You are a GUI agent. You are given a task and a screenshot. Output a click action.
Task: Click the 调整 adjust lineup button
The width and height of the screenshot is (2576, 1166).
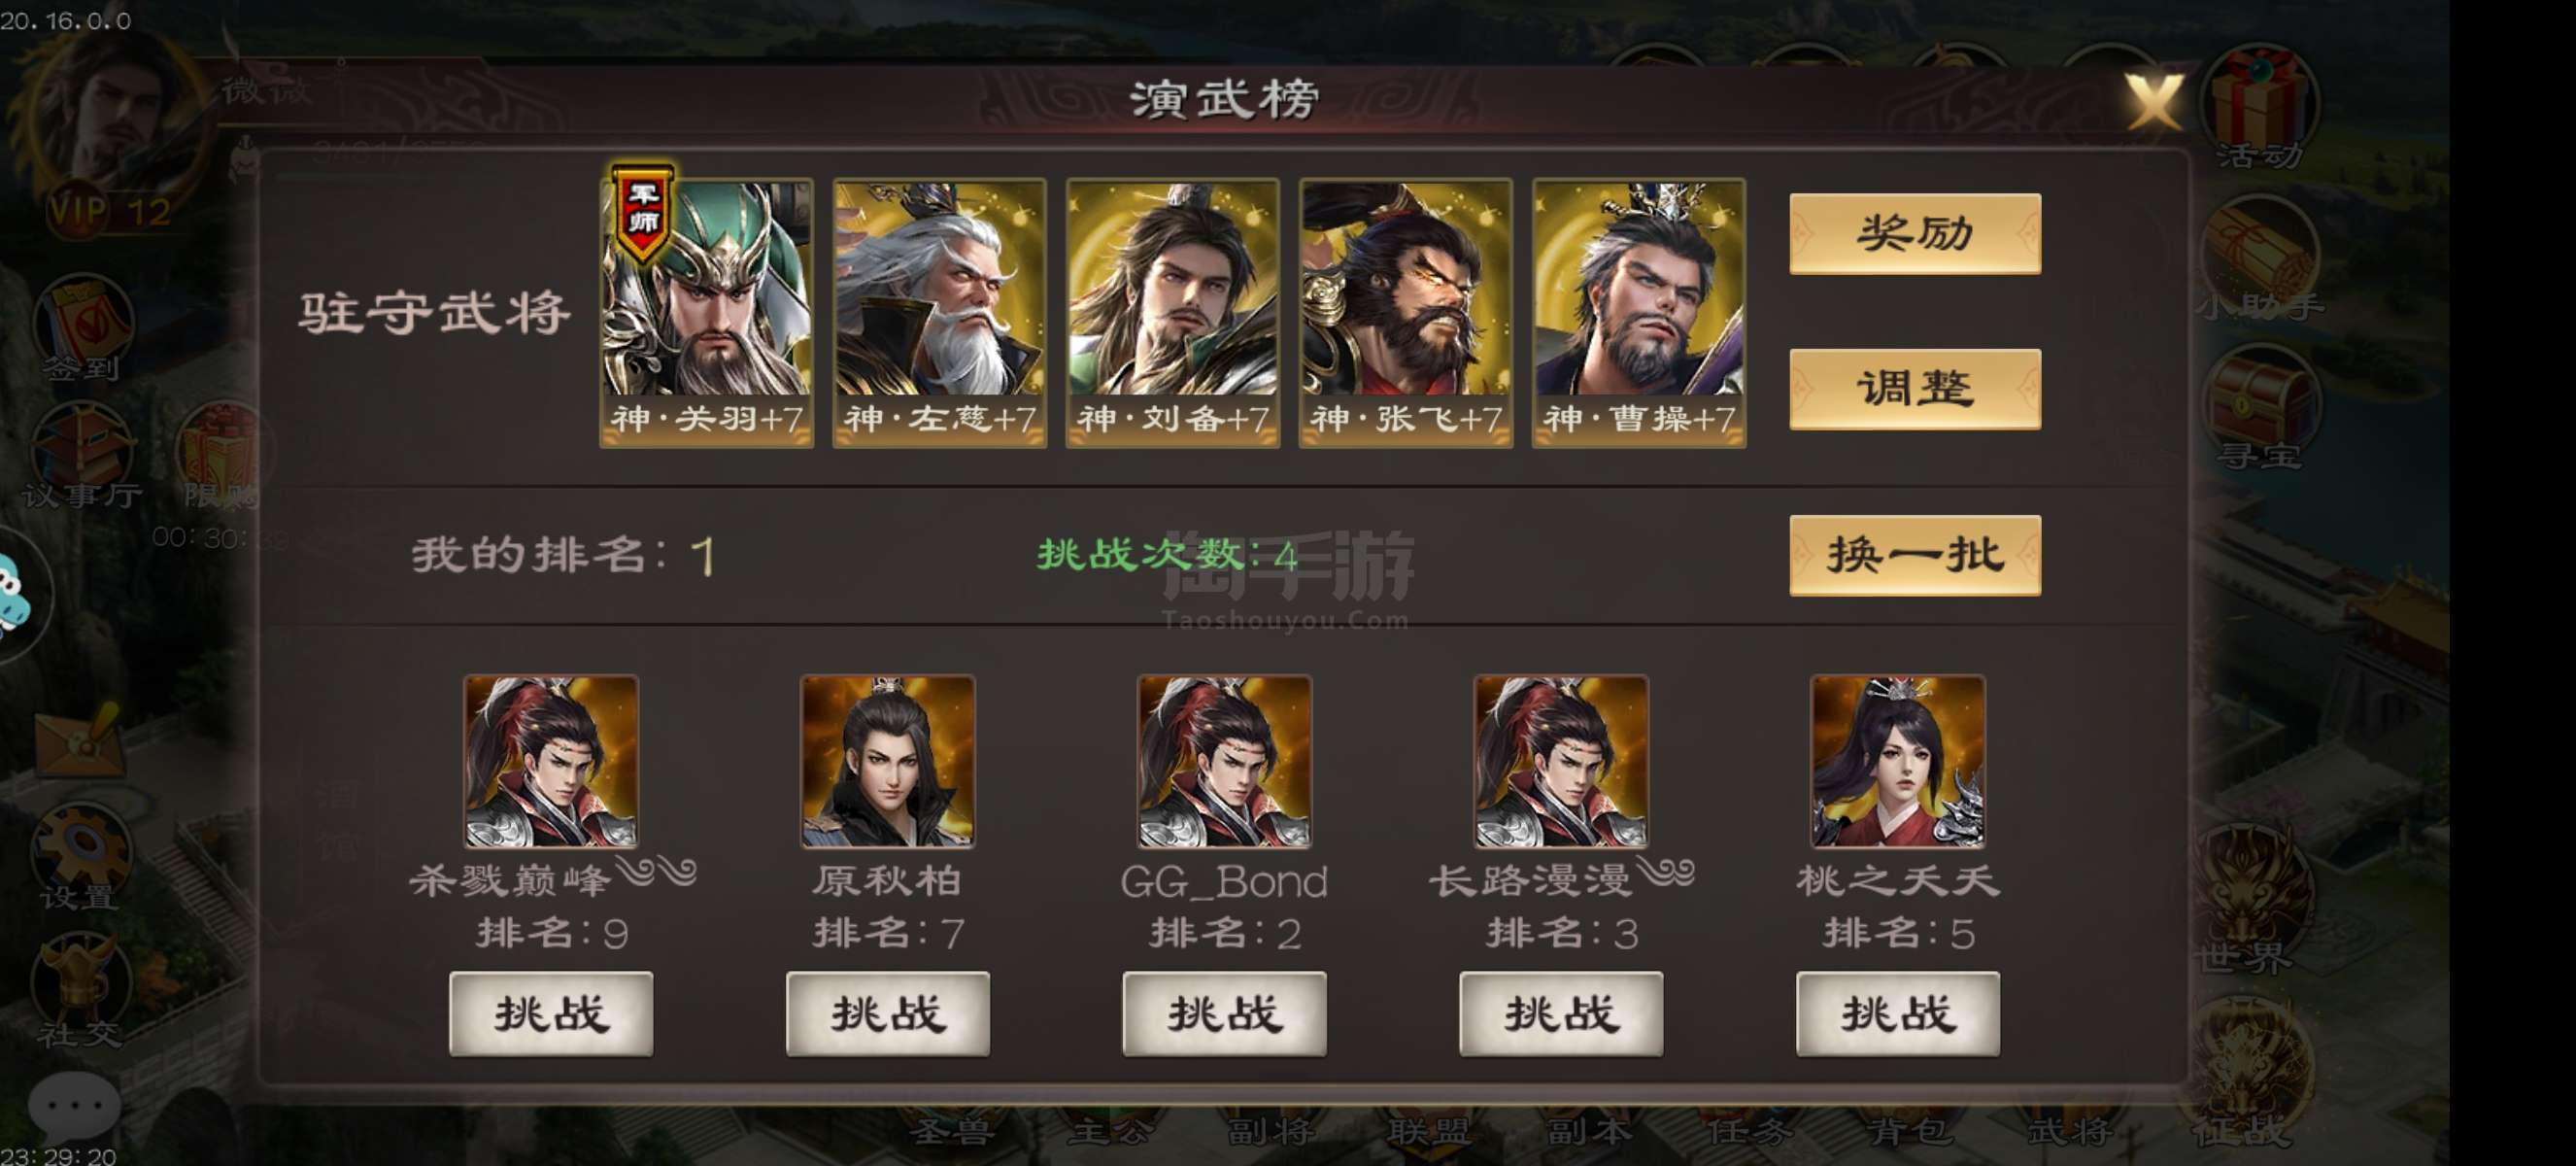tap(1914, 390)
